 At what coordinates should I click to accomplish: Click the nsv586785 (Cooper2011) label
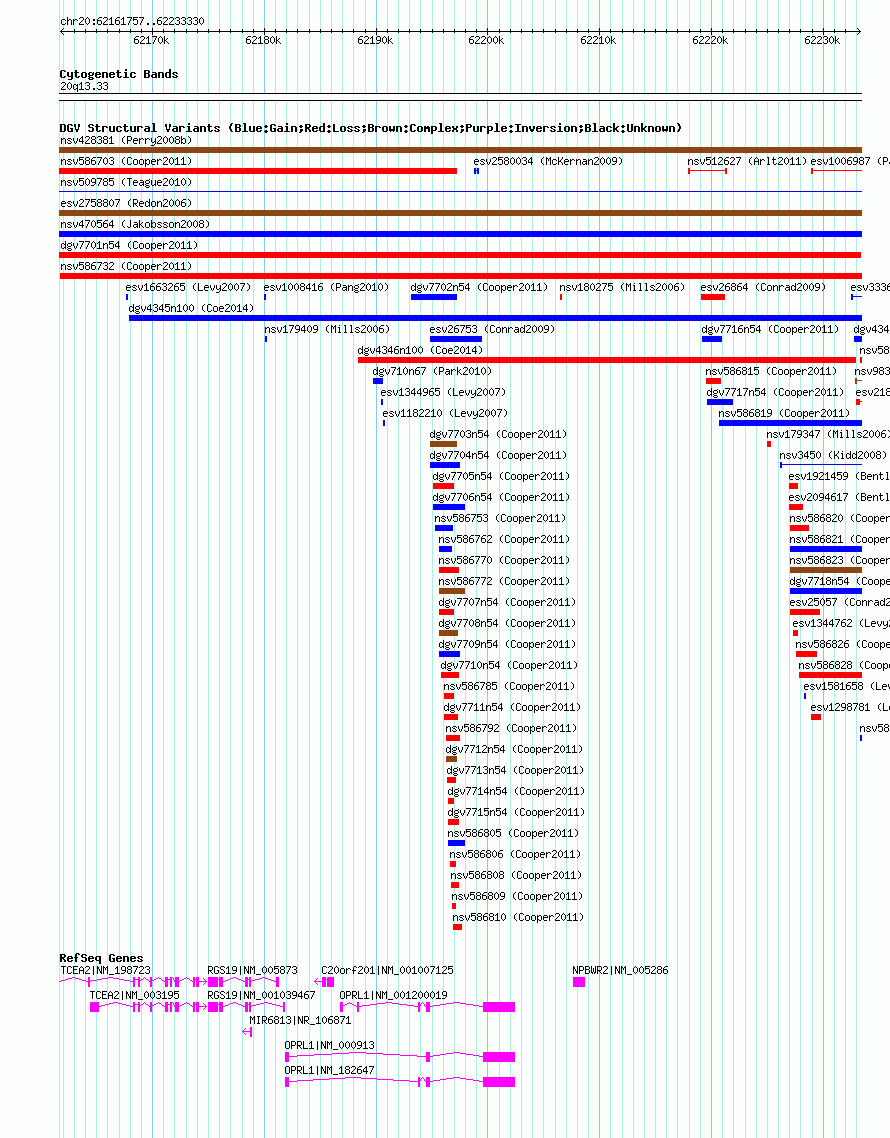509,687
